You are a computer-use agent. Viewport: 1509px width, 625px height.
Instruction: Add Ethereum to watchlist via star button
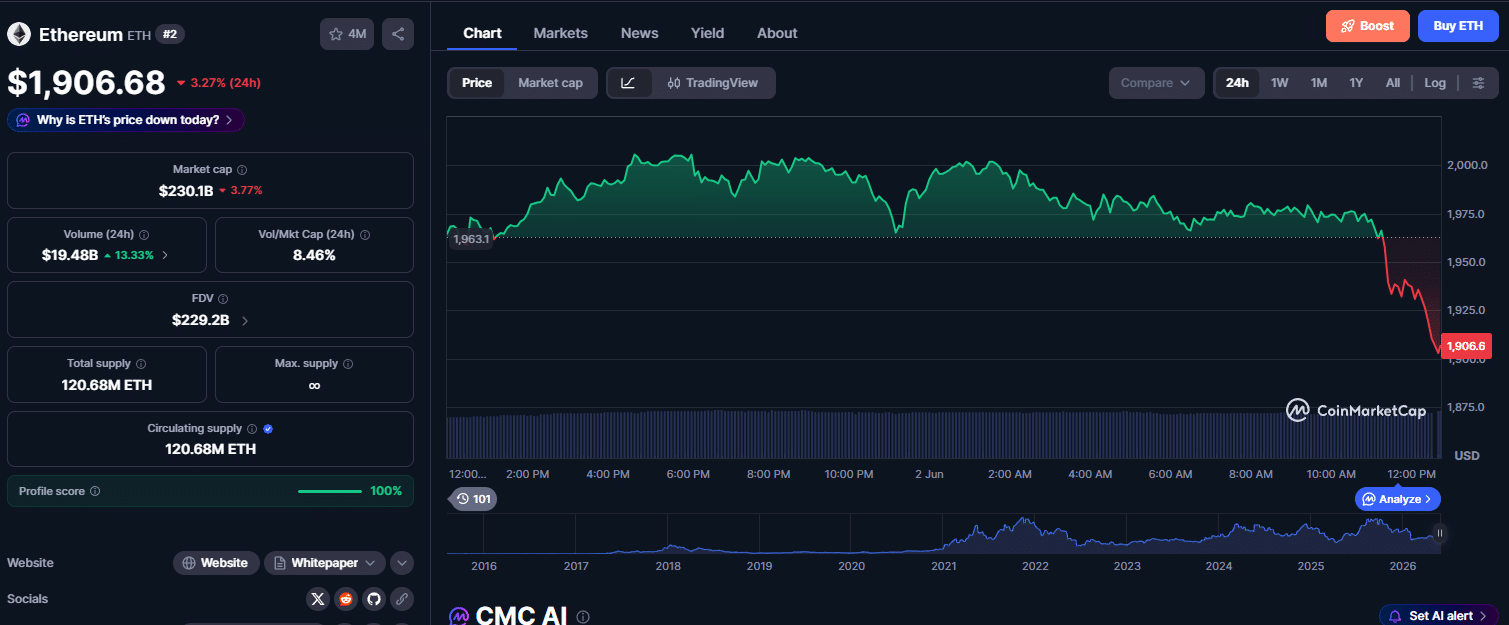(x=347, y=34)
